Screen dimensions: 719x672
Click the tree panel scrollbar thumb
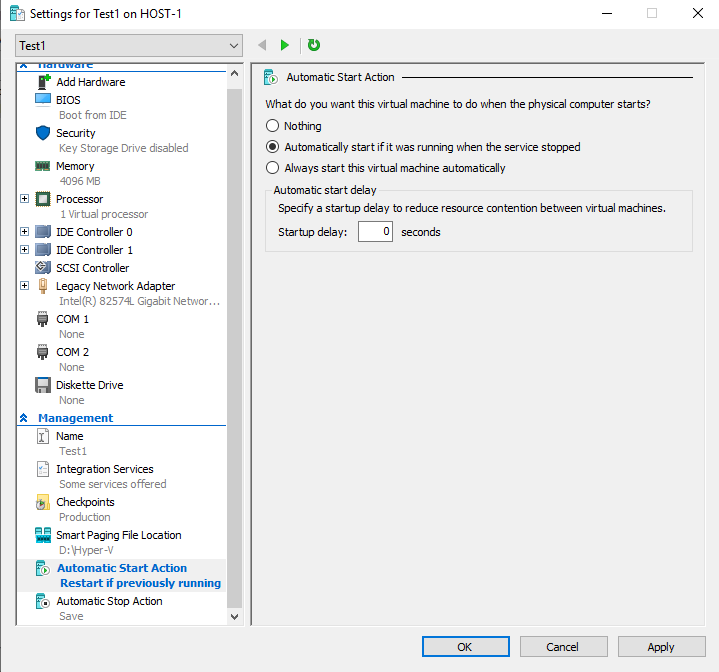[234, 348]
